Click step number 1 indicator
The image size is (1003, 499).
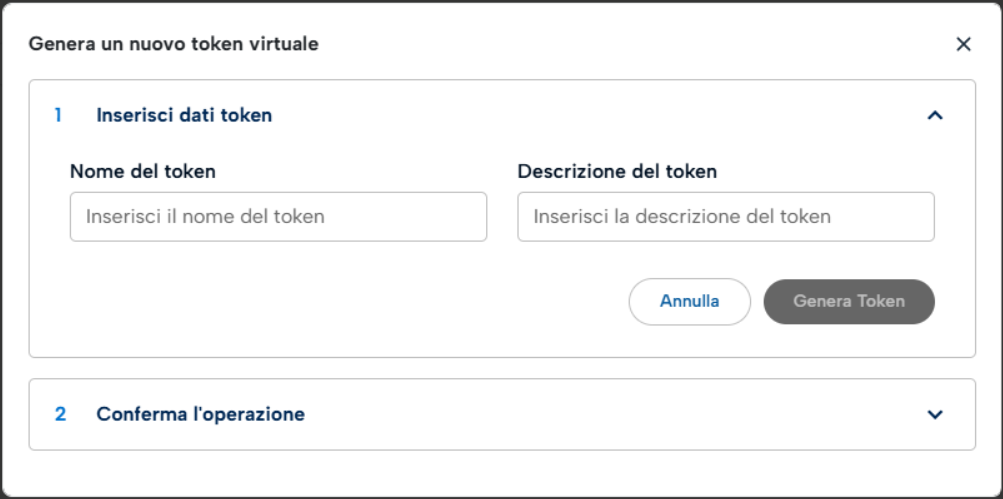[x=58, y=115]
